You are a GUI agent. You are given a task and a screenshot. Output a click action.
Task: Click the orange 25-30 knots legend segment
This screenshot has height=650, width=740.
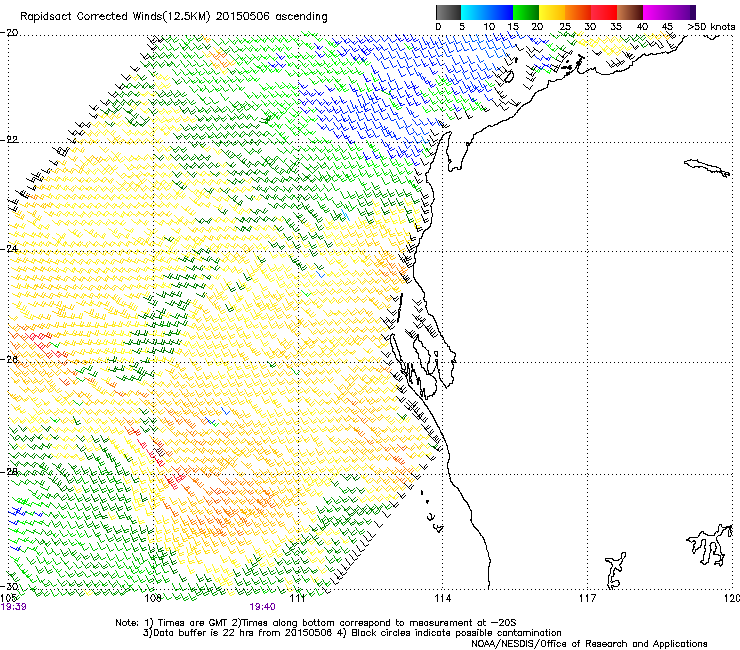[578, 12]
